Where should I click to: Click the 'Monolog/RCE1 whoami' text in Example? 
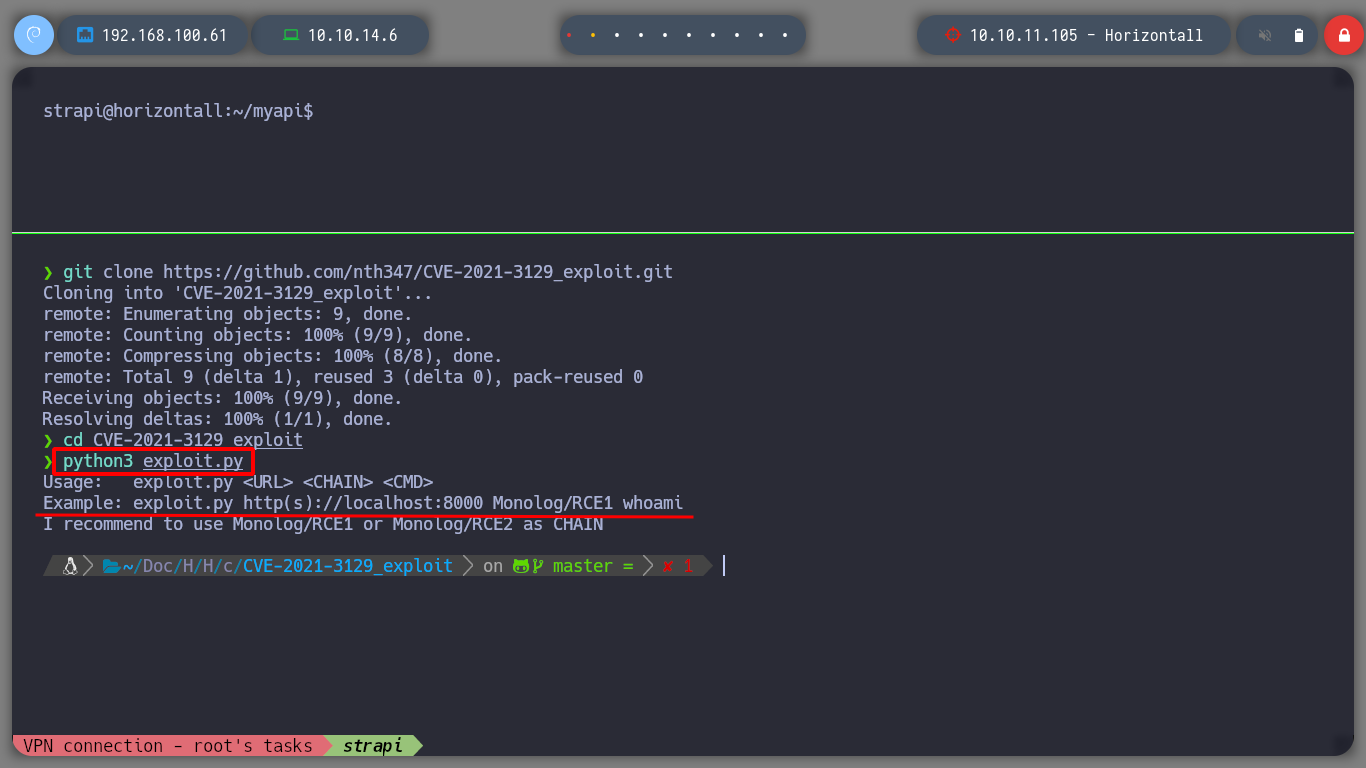pyautogui.click(x=588, y=503)
